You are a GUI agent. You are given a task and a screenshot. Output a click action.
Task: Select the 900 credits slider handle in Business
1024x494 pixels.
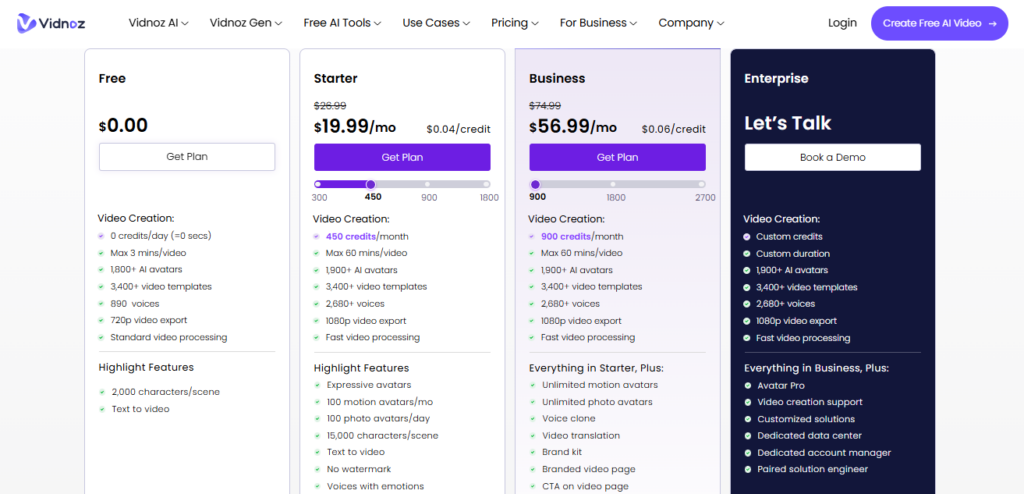pyautogui.click(x=536, y=184)
